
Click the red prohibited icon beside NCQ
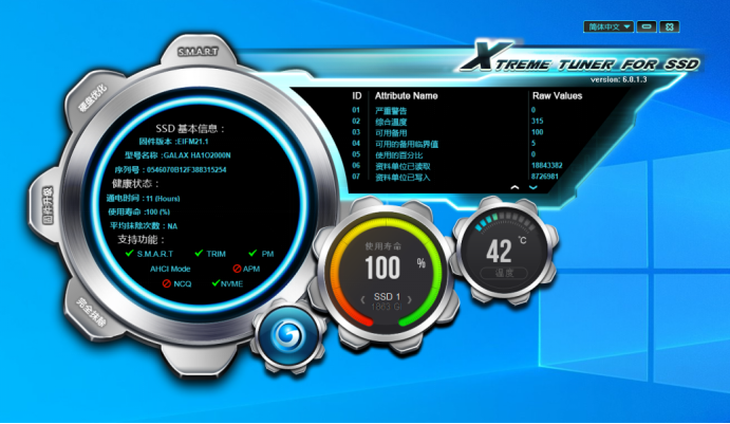(x=167, y=283)
